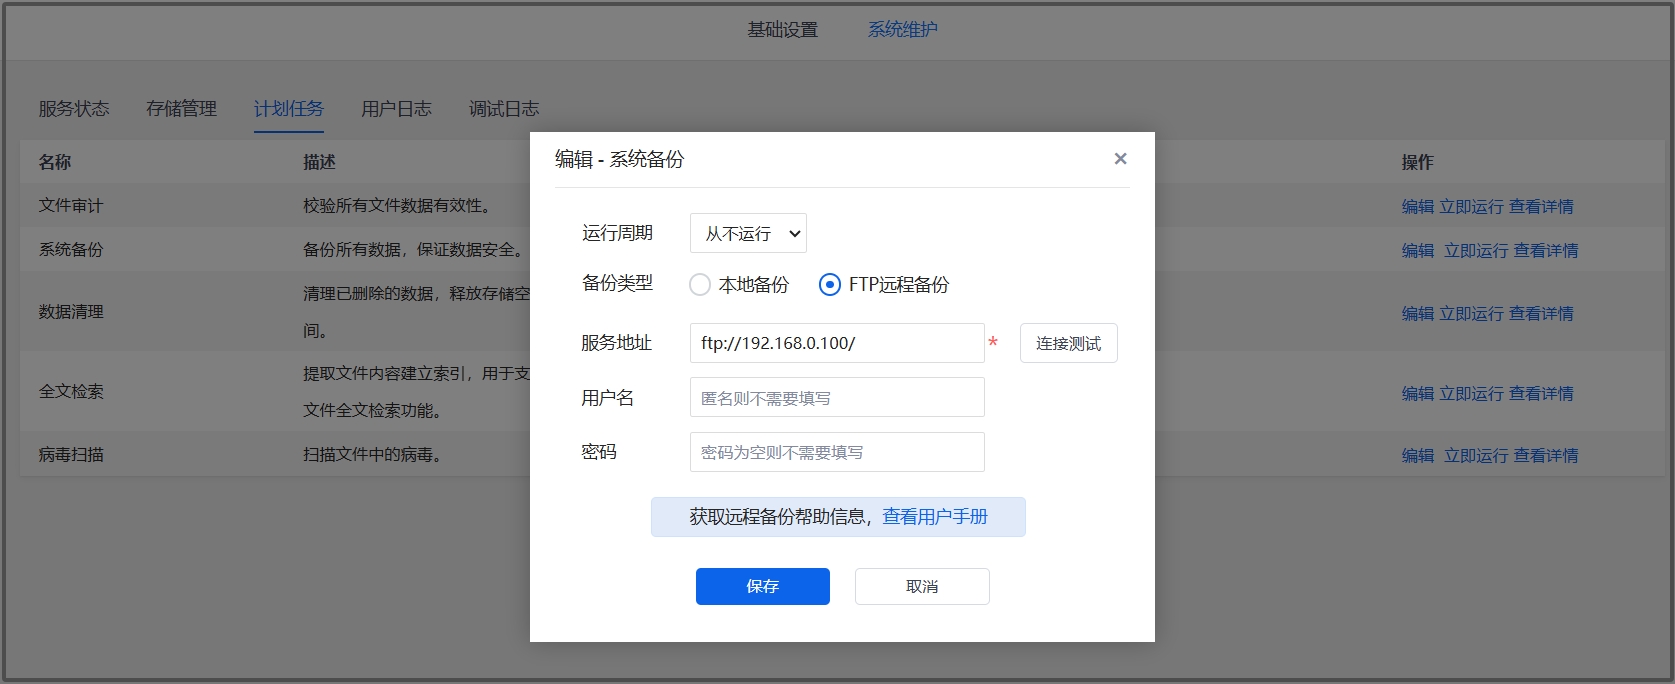Image resolution: width=1675 pixels, height=684 pixels.
Task: Close the 系统备份 edit dialog
Action: [x=1120, y=159]
